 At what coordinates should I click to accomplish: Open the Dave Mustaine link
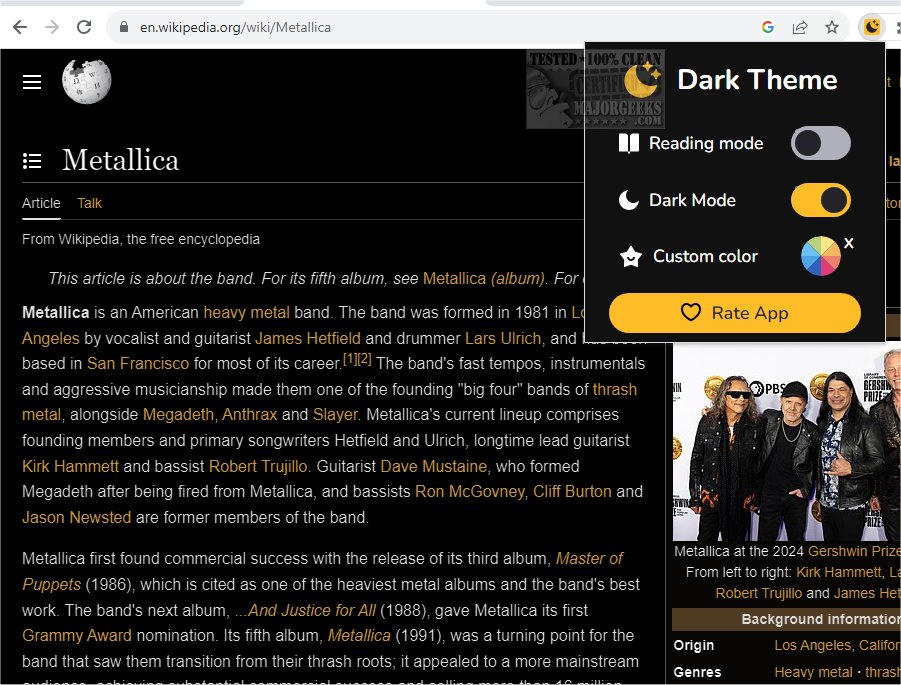[433, 466]
